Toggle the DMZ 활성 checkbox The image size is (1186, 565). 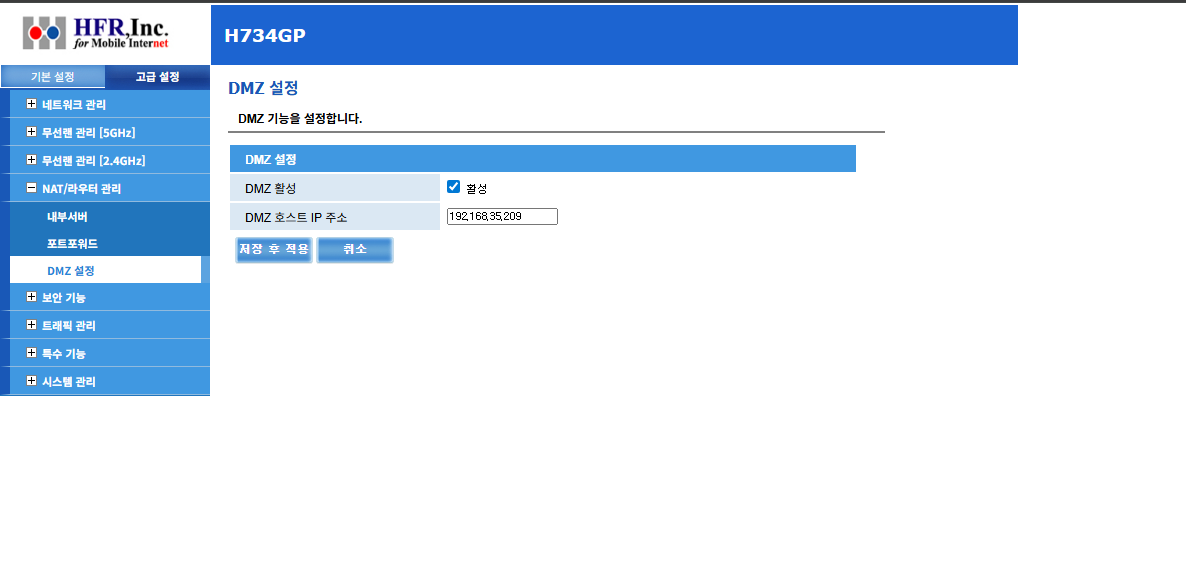(x=453, y=187)
